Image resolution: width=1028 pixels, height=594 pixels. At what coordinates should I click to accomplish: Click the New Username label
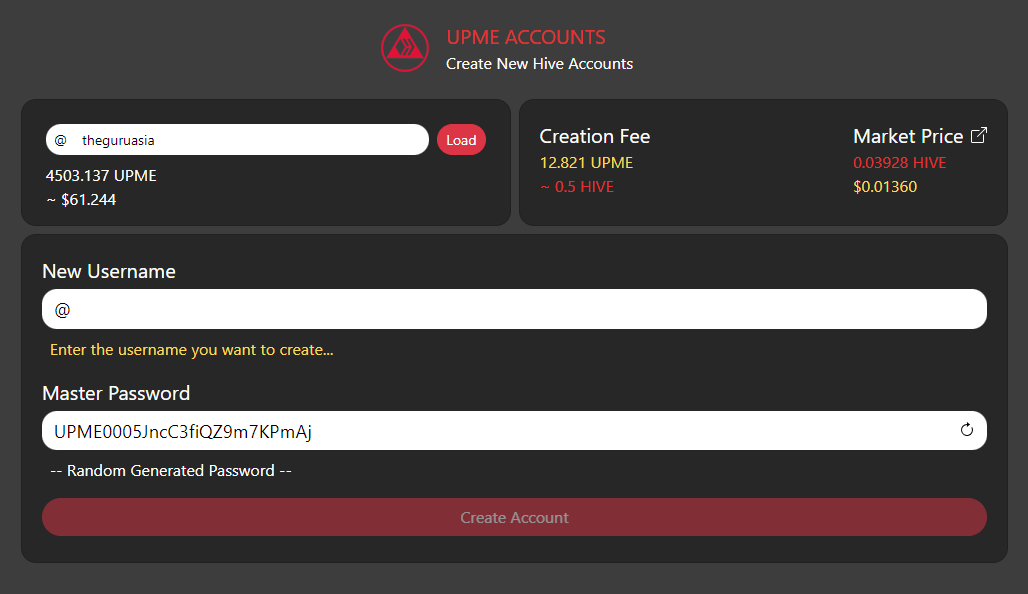coord(109,271)
